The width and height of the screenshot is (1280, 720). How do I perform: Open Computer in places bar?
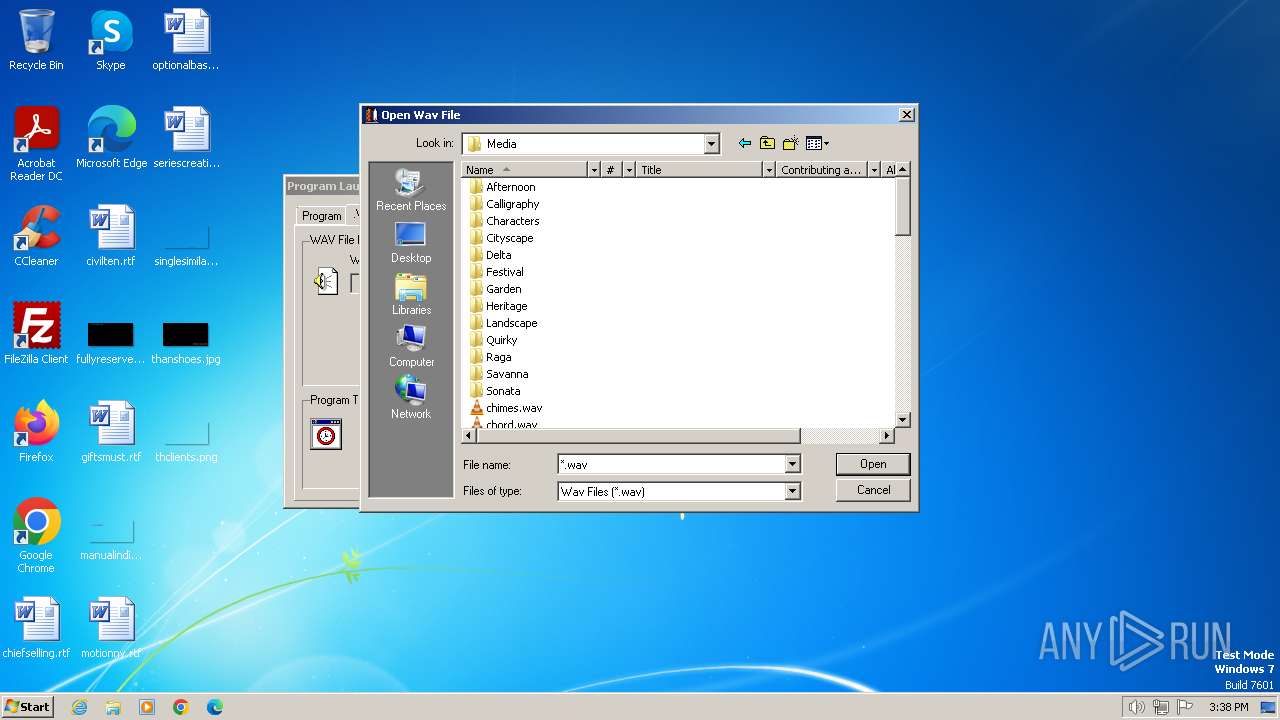(x=411, y=346)
